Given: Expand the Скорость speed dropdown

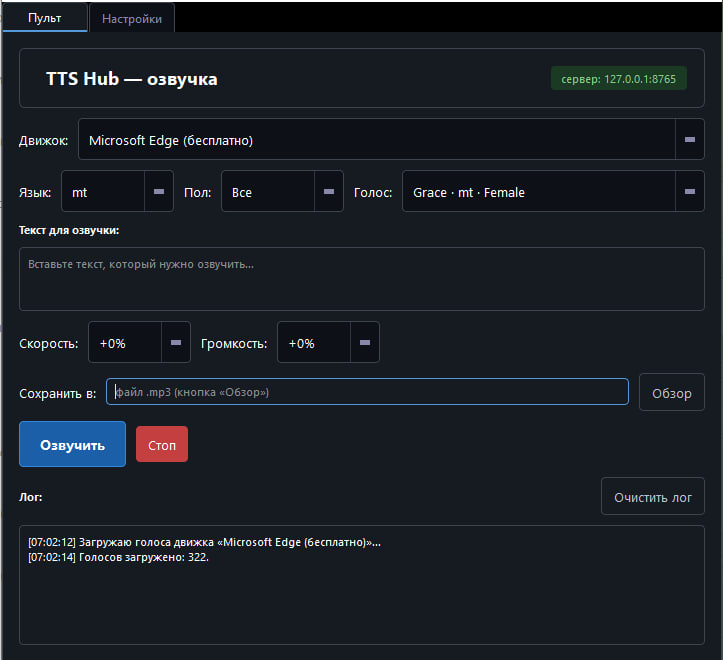Looking at the screenshot, I should [x=139, y=342].
